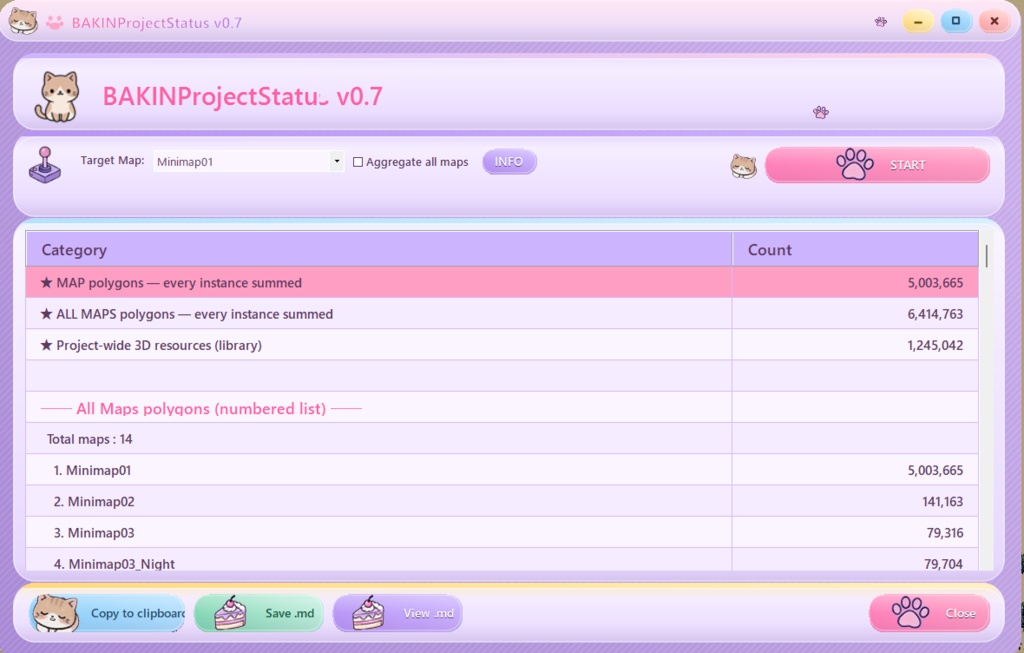Click the pink paw icon beside the window title
The height and width of the screenshot is (653, 1024).
(x=55, y=22)
